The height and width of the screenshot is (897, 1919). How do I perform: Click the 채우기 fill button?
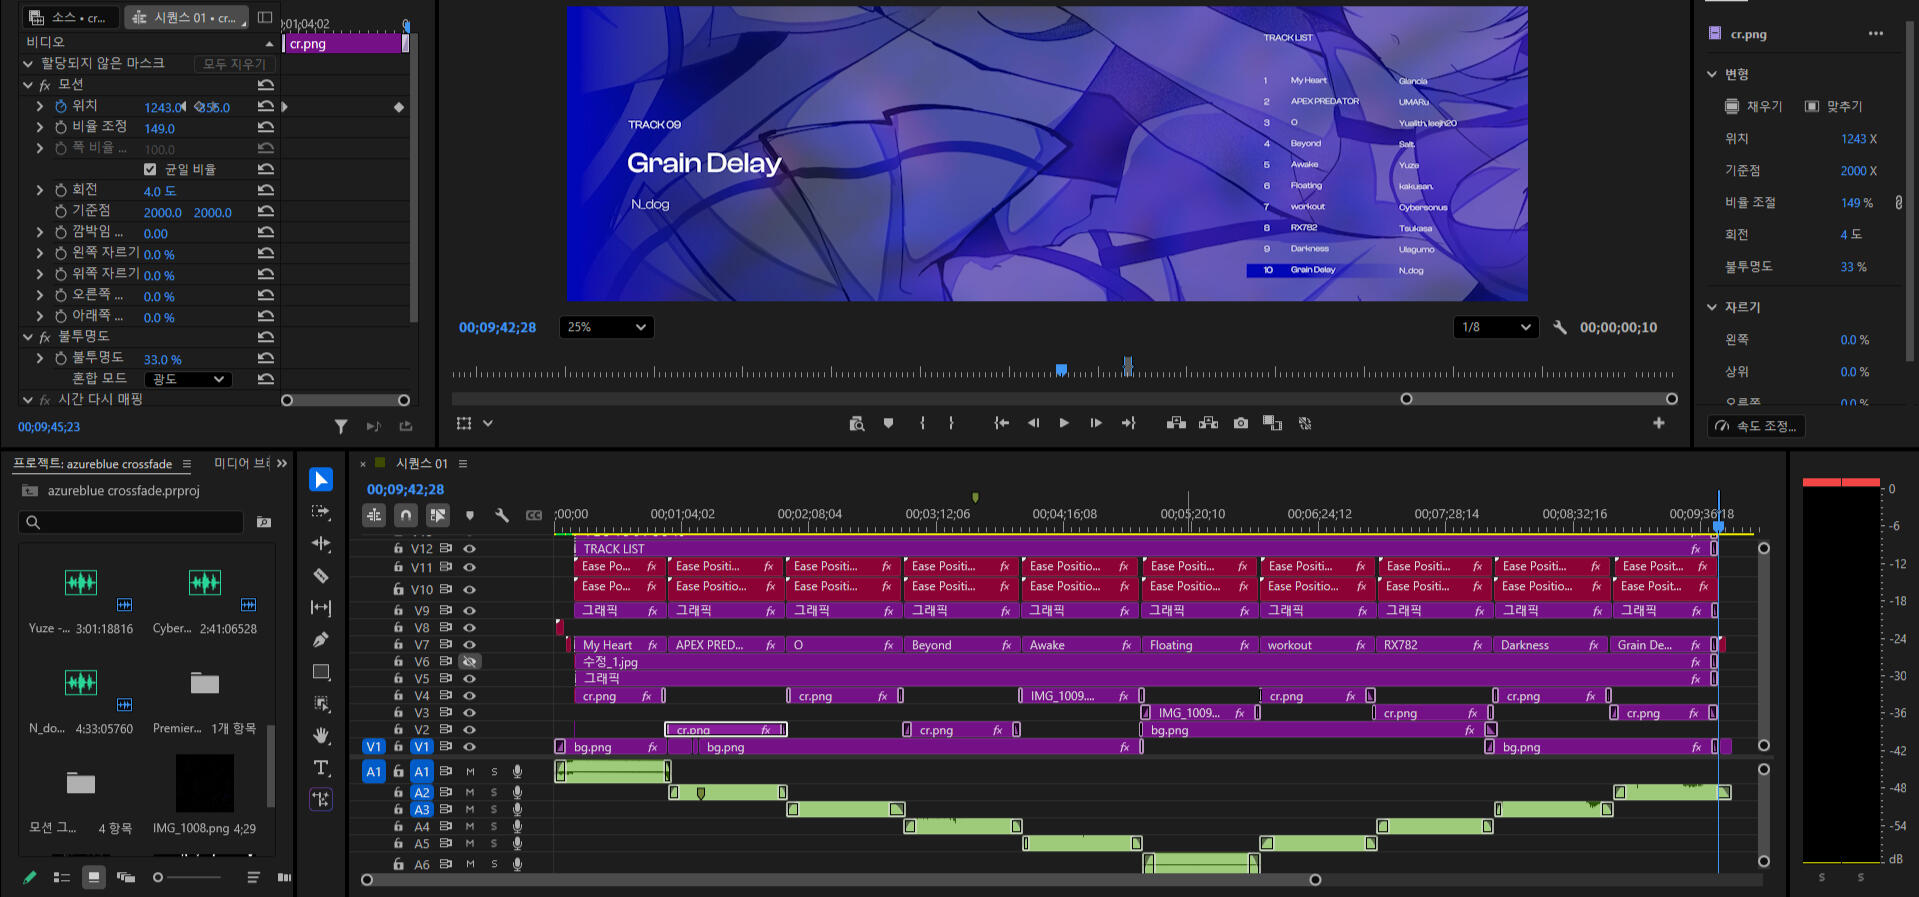point(1754,106)
